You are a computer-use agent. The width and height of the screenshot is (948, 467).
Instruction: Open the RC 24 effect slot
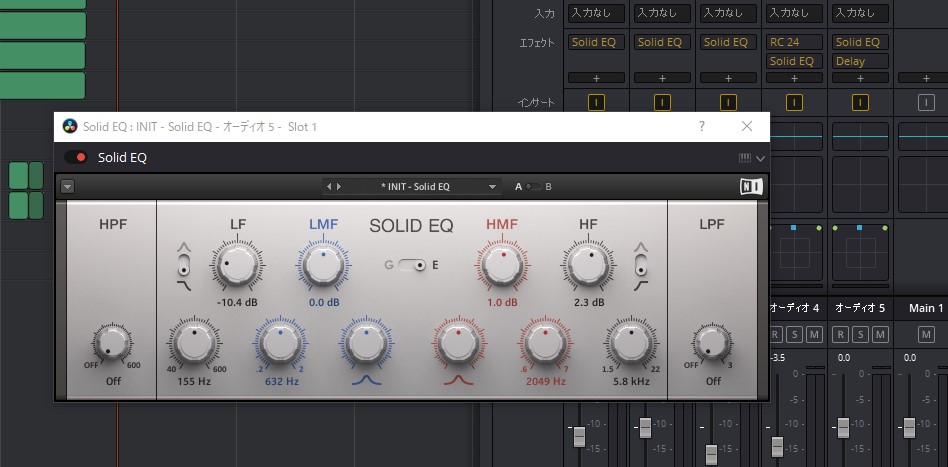click(x=794, y=42)
